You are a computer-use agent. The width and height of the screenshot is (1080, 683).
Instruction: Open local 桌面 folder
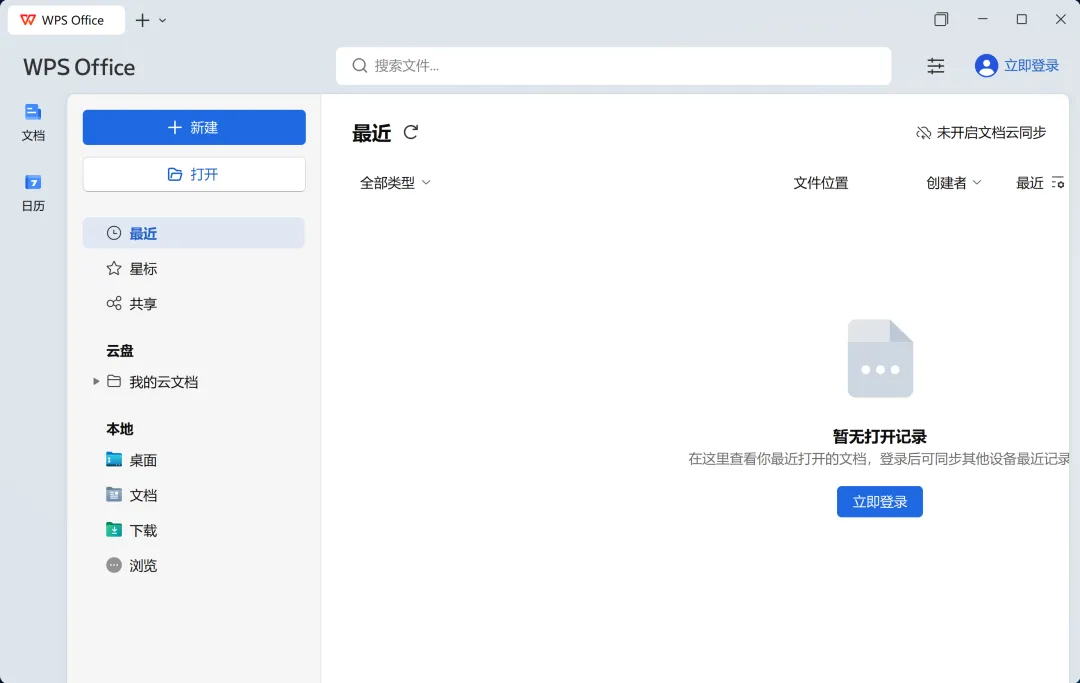click(x=132, y=460)
